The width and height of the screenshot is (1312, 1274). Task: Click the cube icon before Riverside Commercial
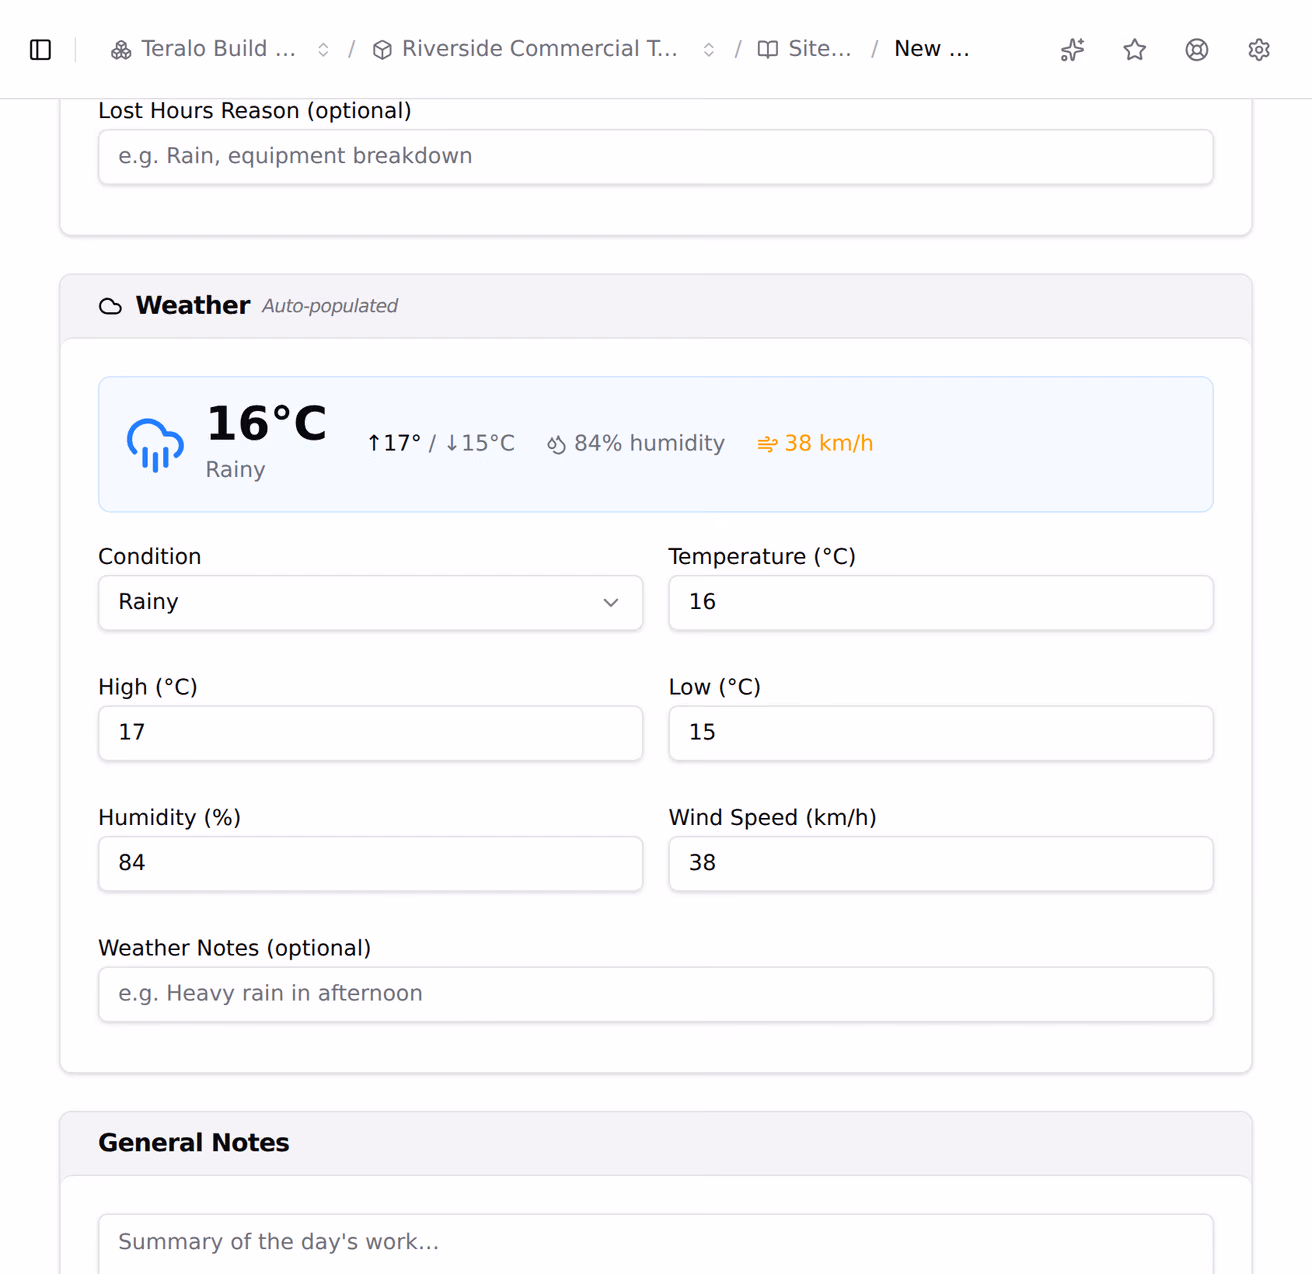pyautogui.click(x=382, y=50)
